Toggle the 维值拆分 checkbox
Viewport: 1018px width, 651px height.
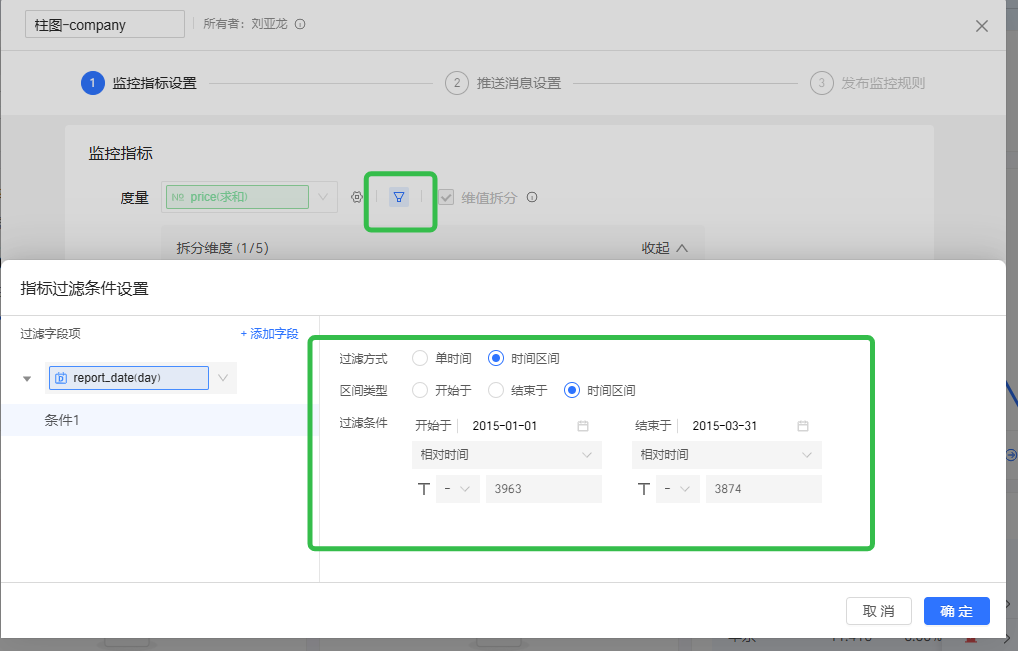click(x=446, y=197)
